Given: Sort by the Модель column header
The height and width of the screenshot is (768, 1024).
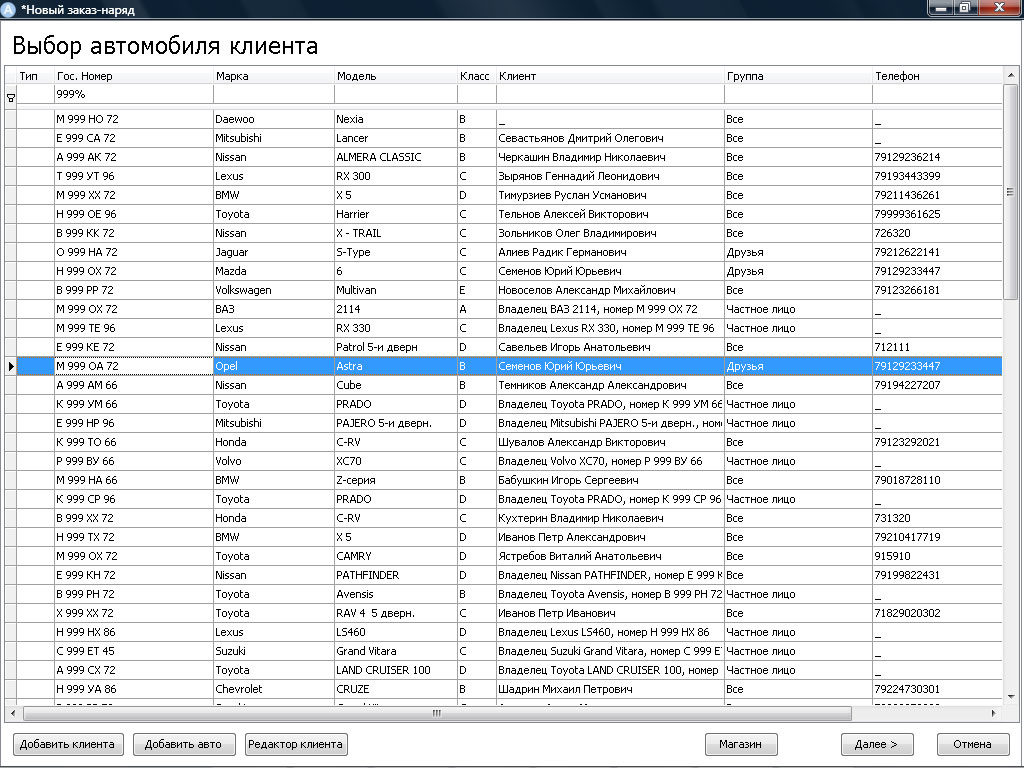Looking at the screenshot, I should tap(396, 76).
